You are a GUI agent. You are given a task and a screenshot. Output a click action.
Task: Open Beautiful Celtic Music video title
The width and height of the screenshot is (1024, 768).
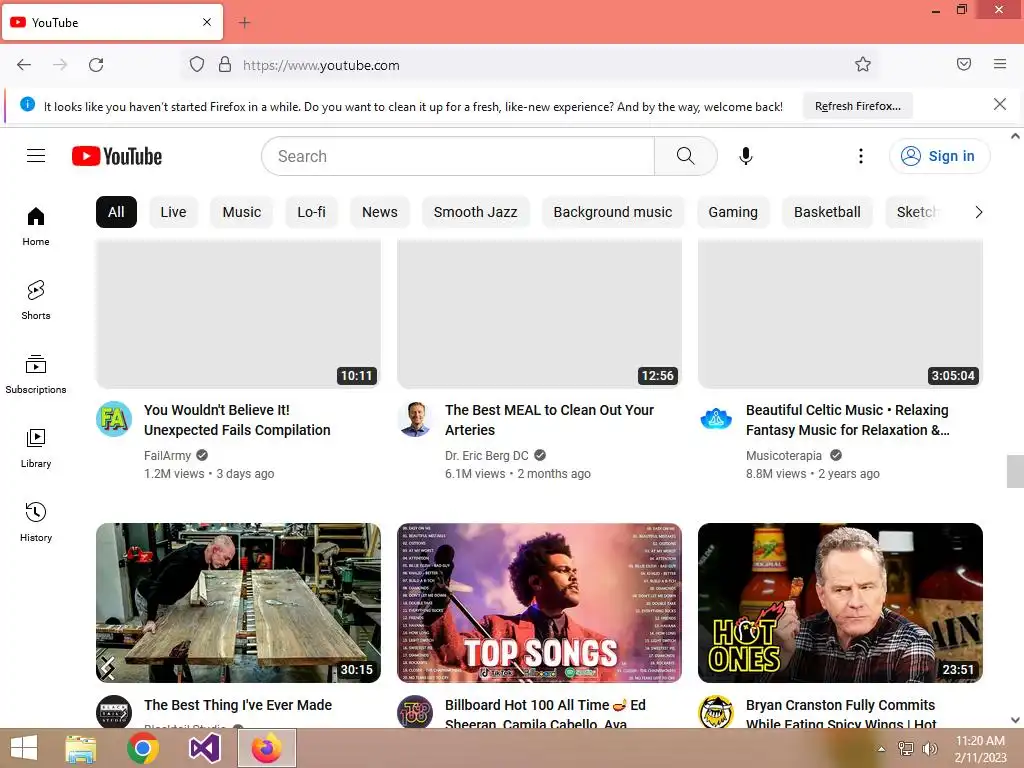[x=848, y=420]
